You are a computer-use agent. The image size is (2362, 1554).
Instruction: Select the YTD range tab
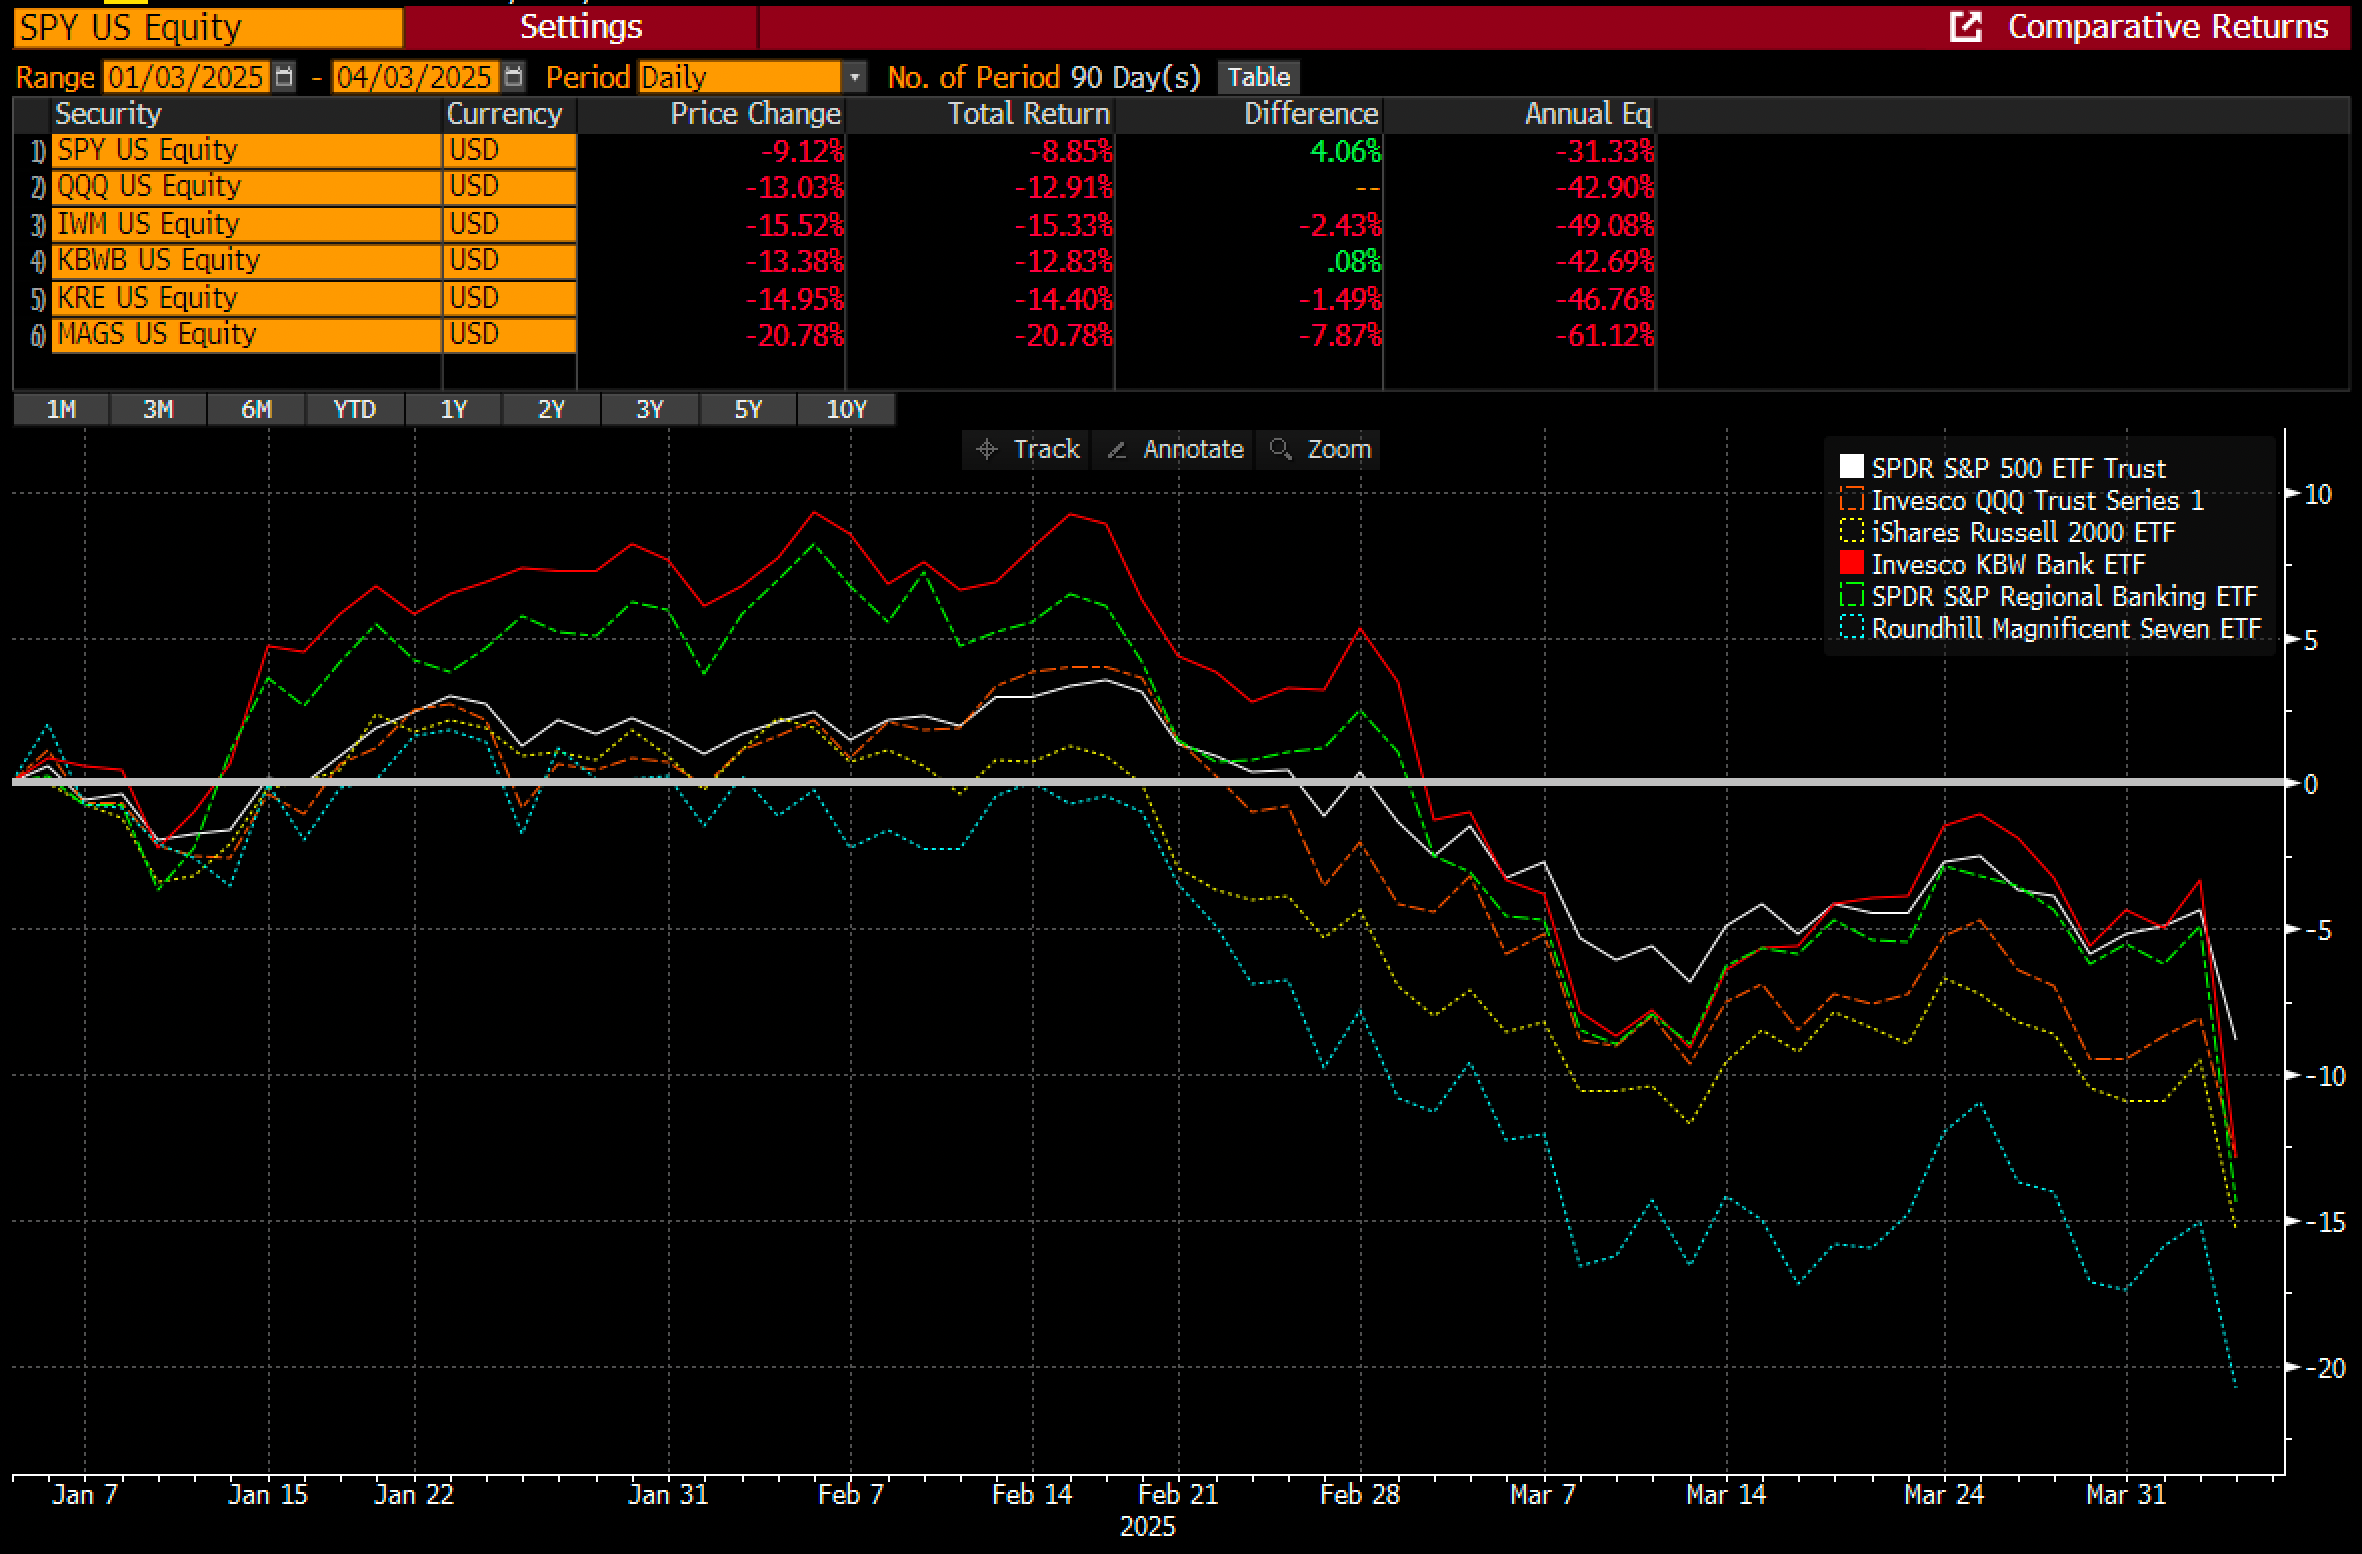point(354,409)
